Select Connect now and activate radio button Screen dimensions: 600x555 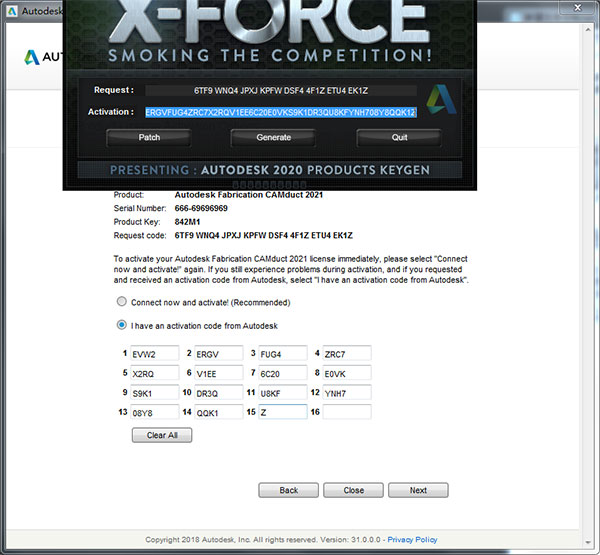(121, 302)
